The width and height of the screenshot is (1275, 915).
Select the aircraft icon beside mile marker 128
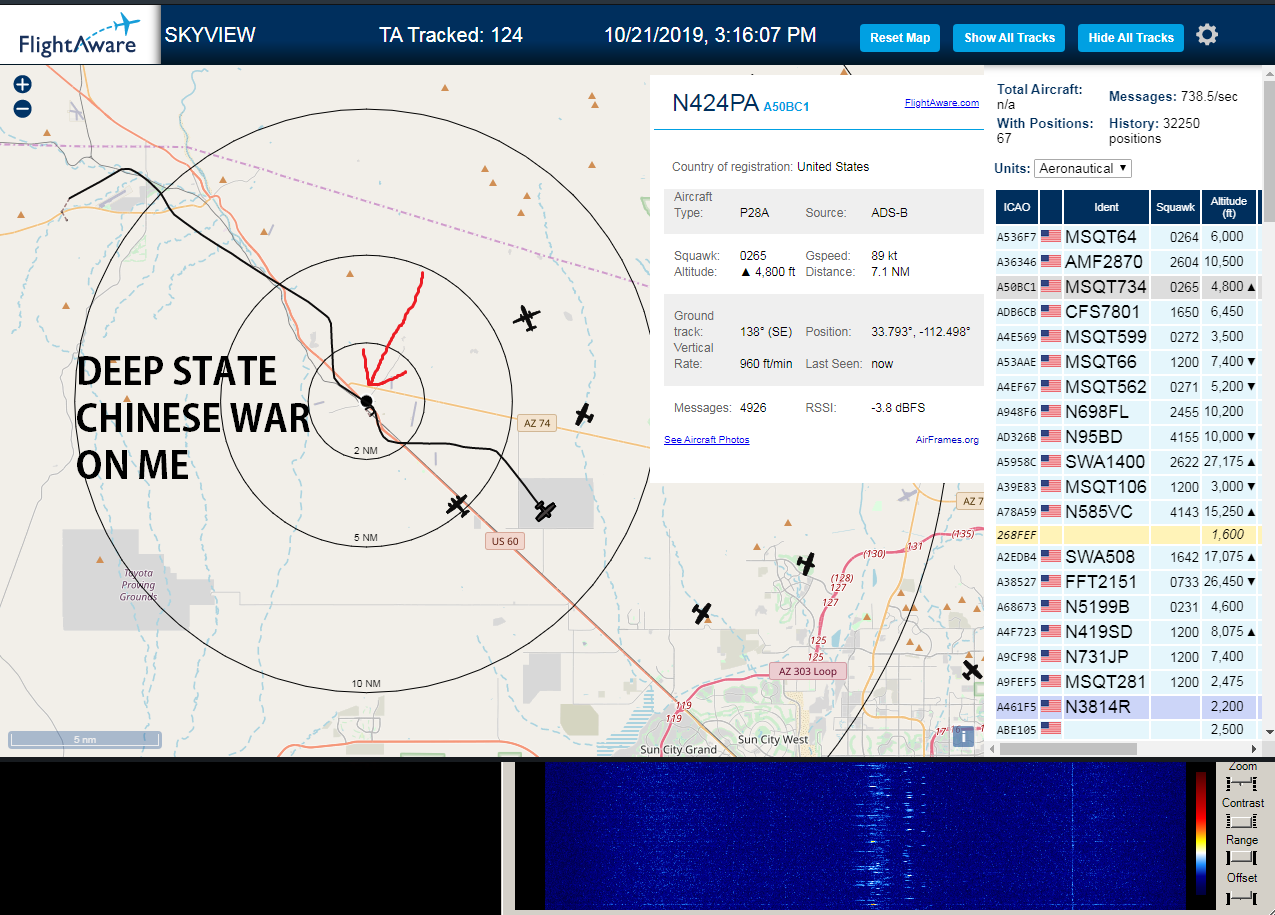coord(806,564)
